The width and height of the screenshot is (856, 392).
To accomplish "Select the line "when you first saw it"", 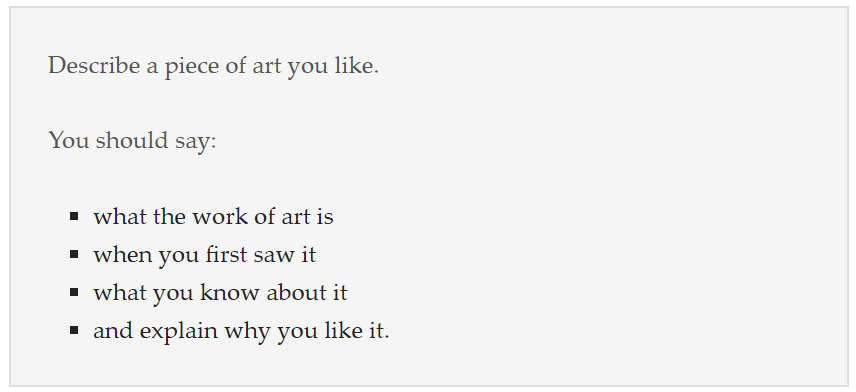I will pyautogui.click(x=205, y=255).
